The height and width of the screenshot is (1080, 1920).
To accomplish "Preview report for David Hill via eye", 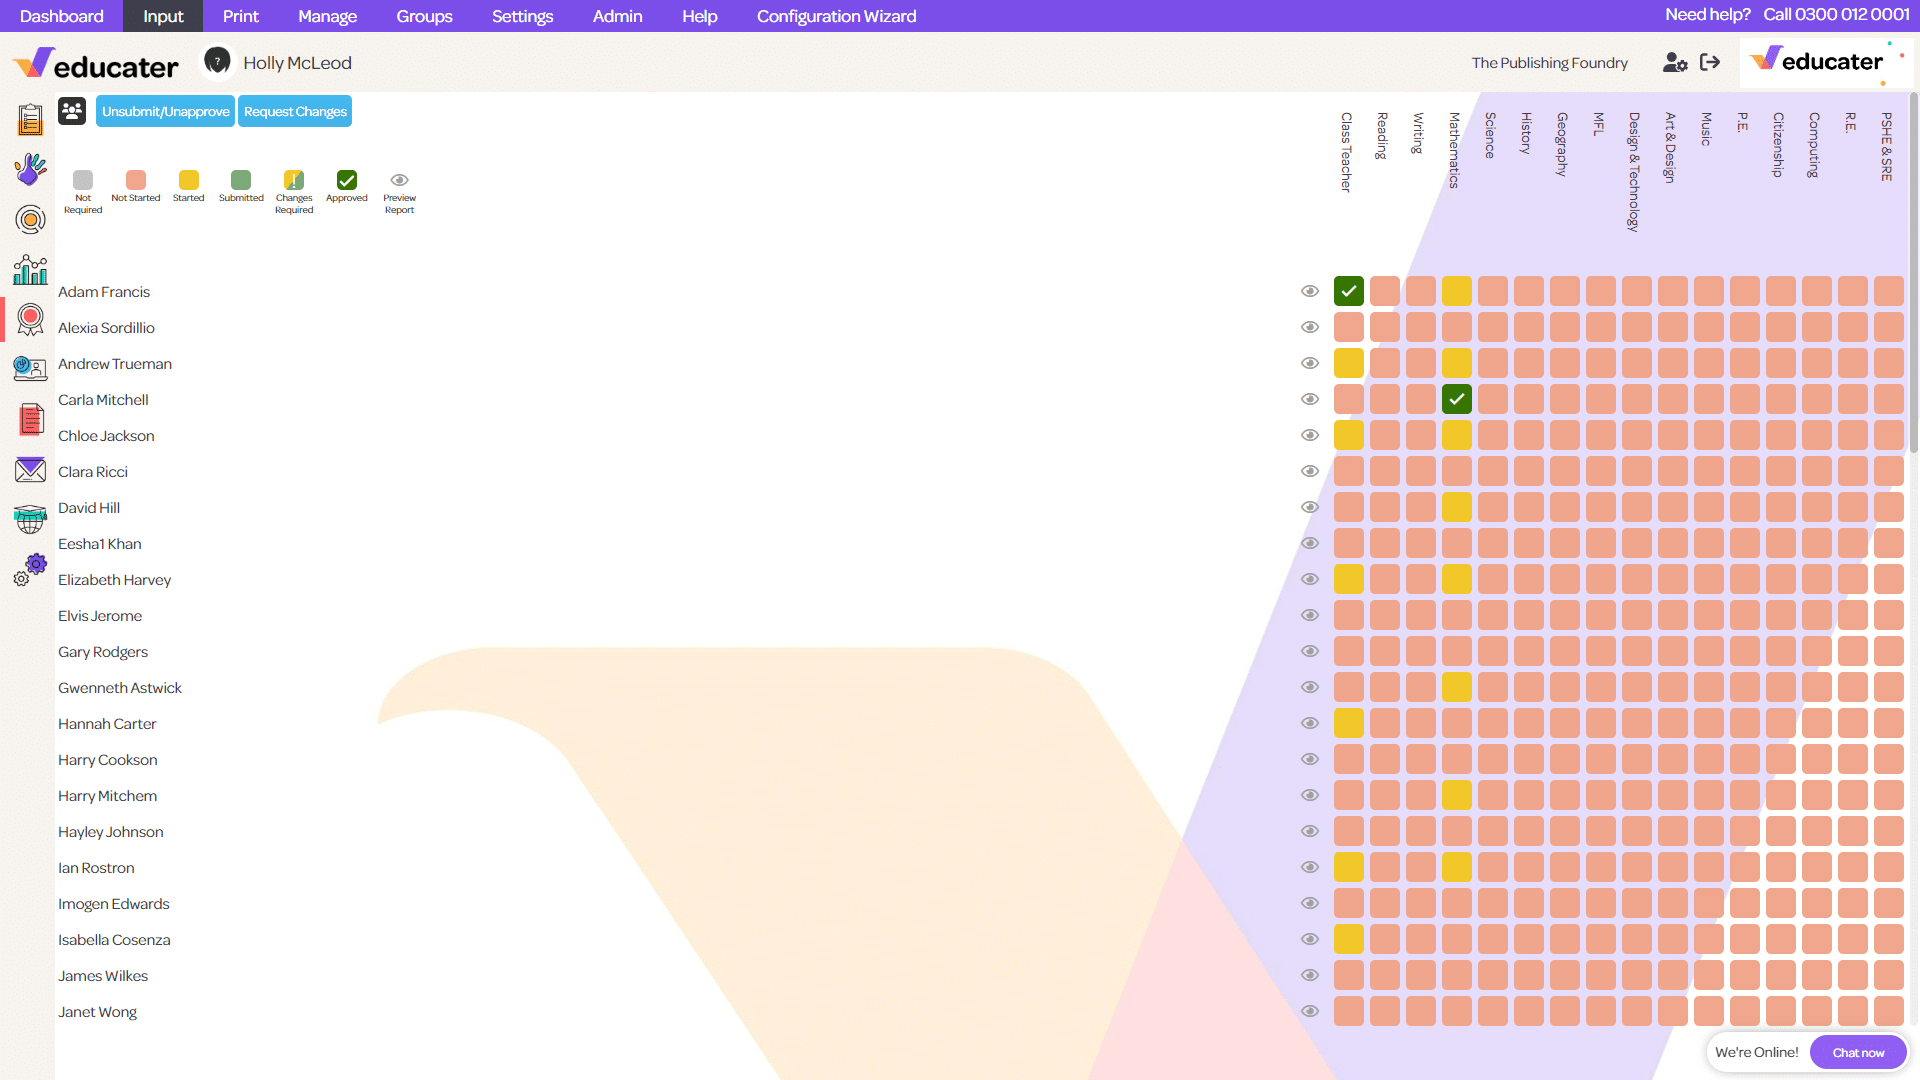I will 1310,507.
